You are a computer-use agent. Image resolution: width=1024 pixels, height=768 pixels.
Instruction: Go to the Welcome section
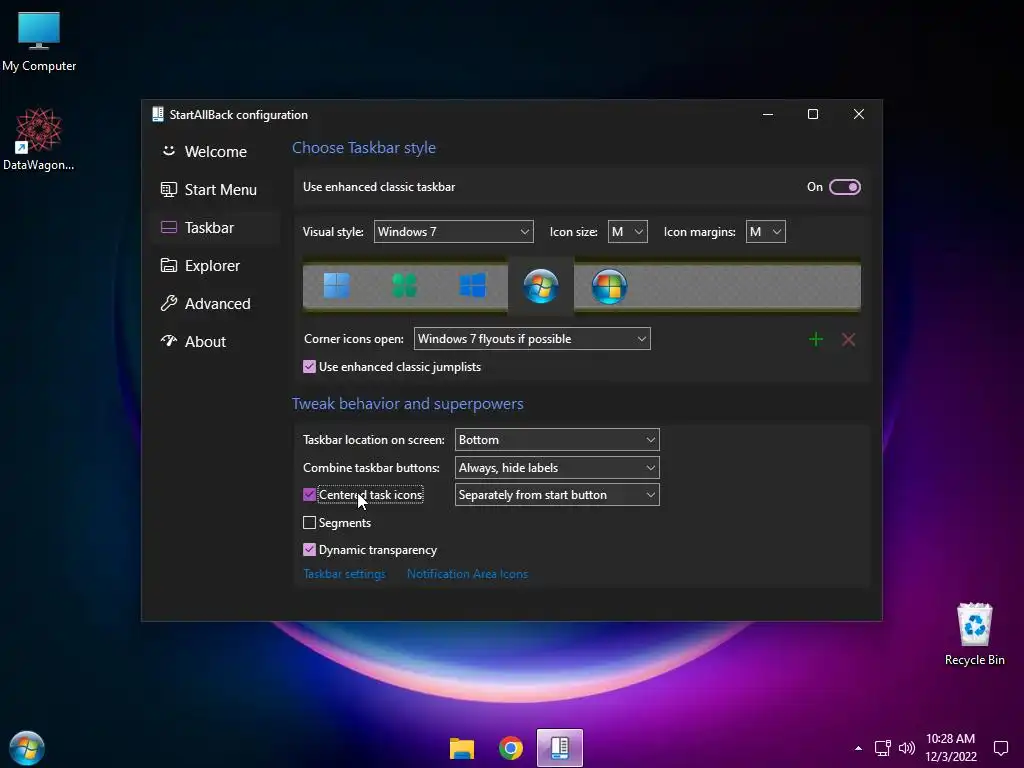(215, 152)
